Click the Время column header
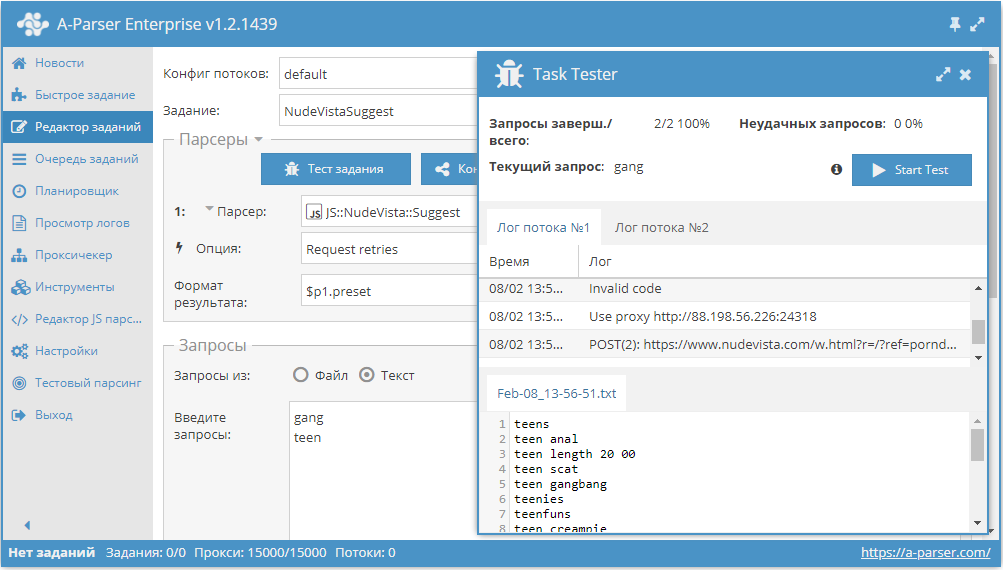 coord(528,261)
